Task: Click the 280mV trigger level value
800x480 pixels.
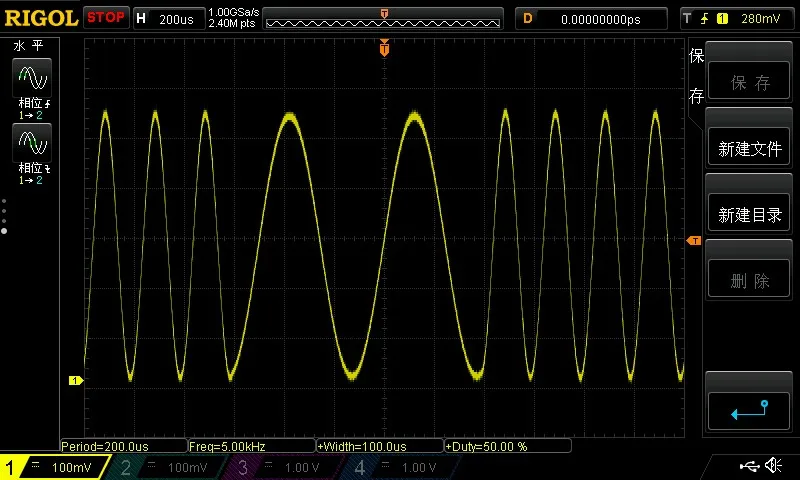Action: 760,19
